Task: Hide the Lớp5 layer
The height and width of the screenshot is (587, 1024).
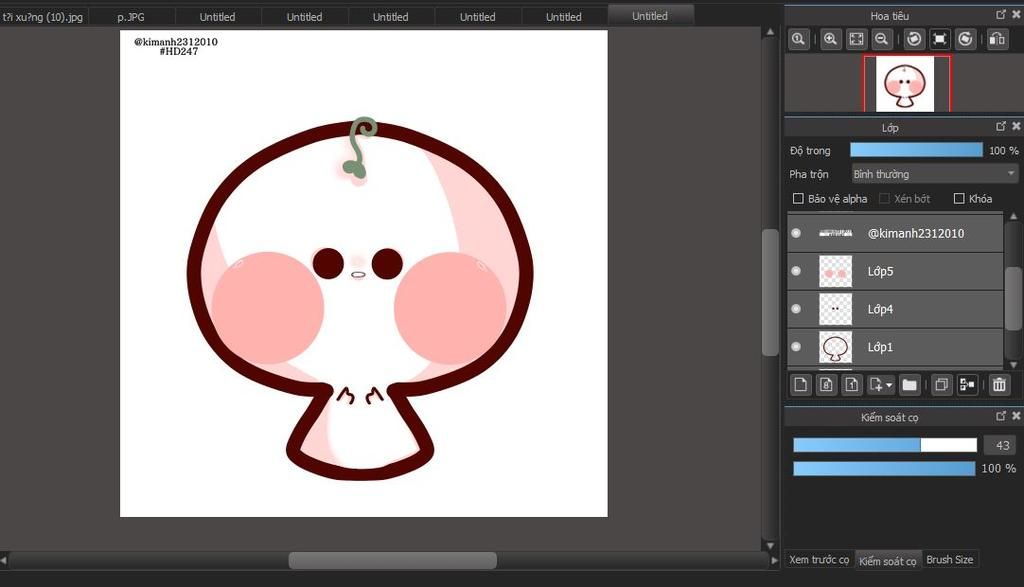Action: click(796, 271)
